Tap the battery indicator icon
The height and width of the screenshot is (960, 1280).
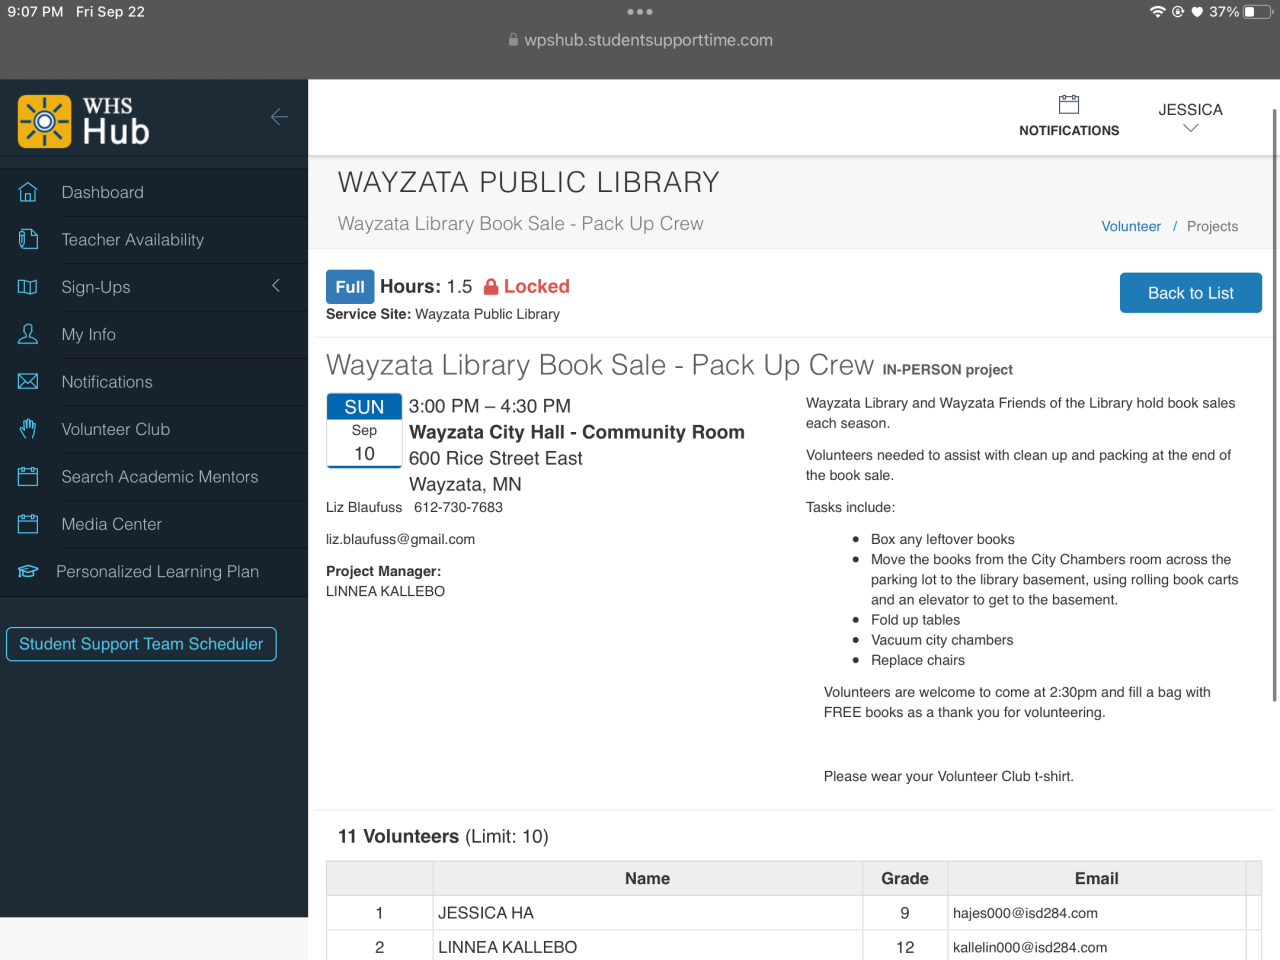(1257, 12)
